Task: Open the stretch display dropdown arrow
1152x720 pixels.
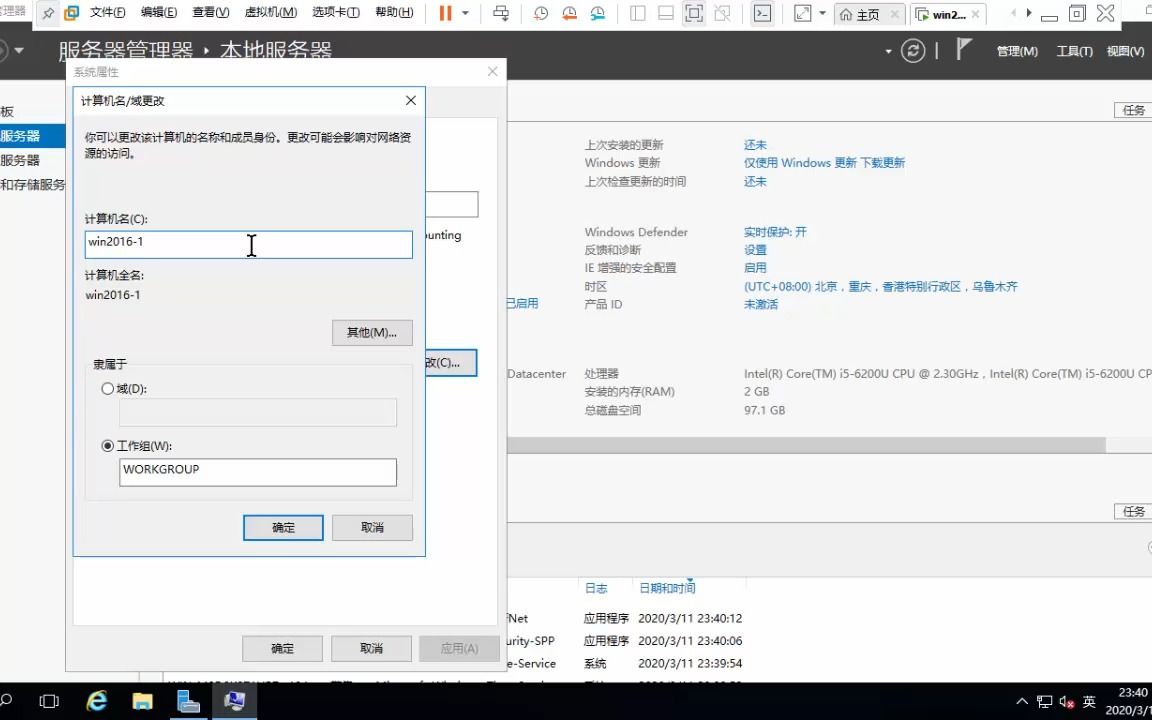Action: click(822, 13)
